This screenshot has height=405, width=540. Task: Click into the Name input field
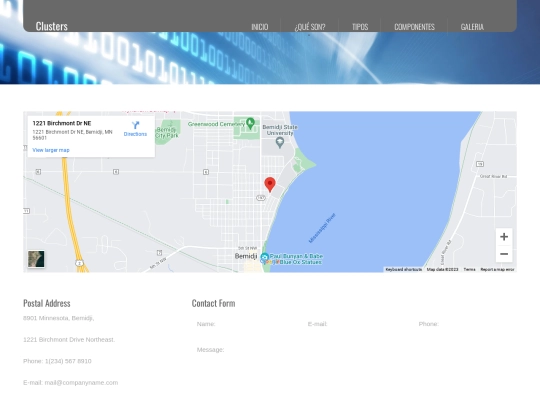(x=245, y=324)
